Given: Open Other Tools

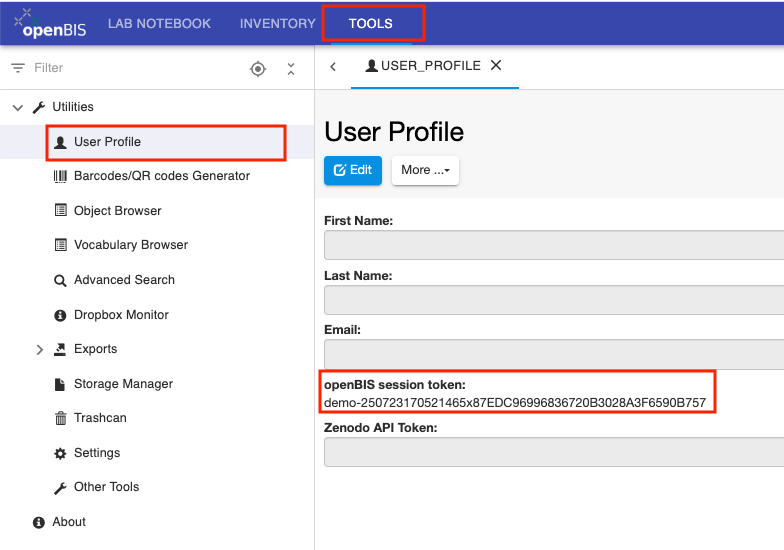Looking at the screenshot, I should point(106,486).
